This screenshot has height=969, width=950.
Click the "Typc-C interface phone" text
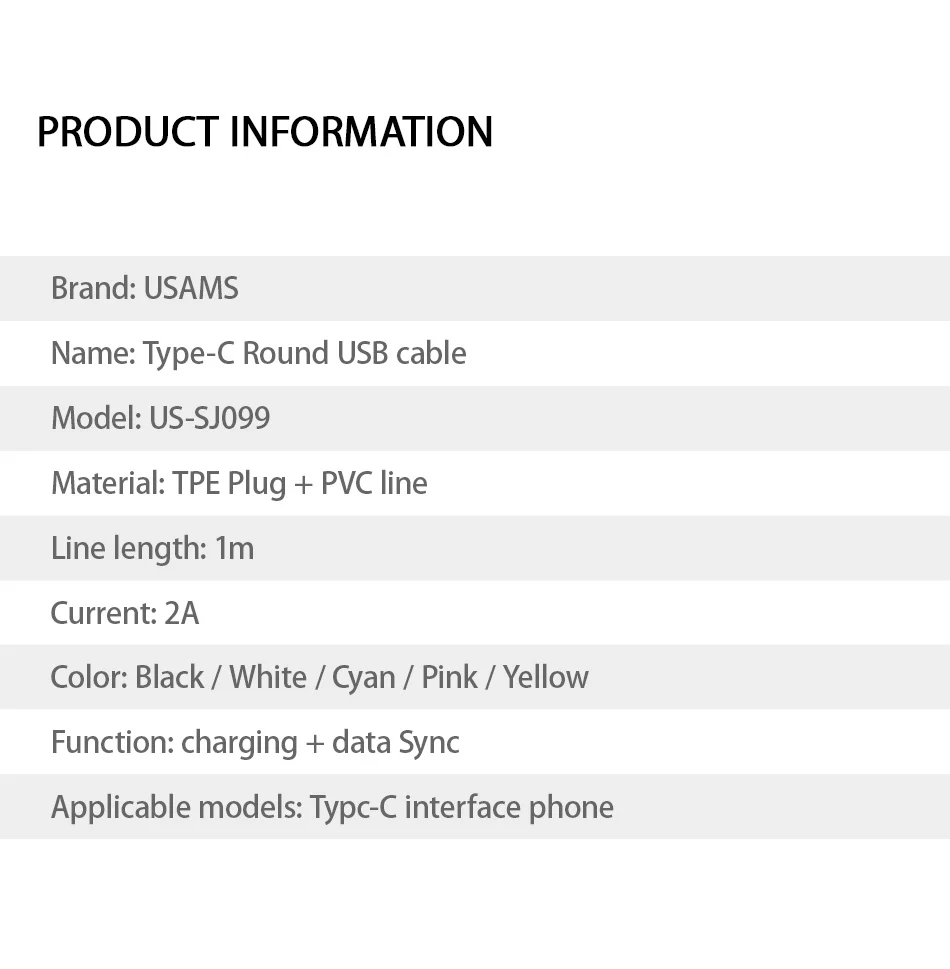(x=462, y=807)
